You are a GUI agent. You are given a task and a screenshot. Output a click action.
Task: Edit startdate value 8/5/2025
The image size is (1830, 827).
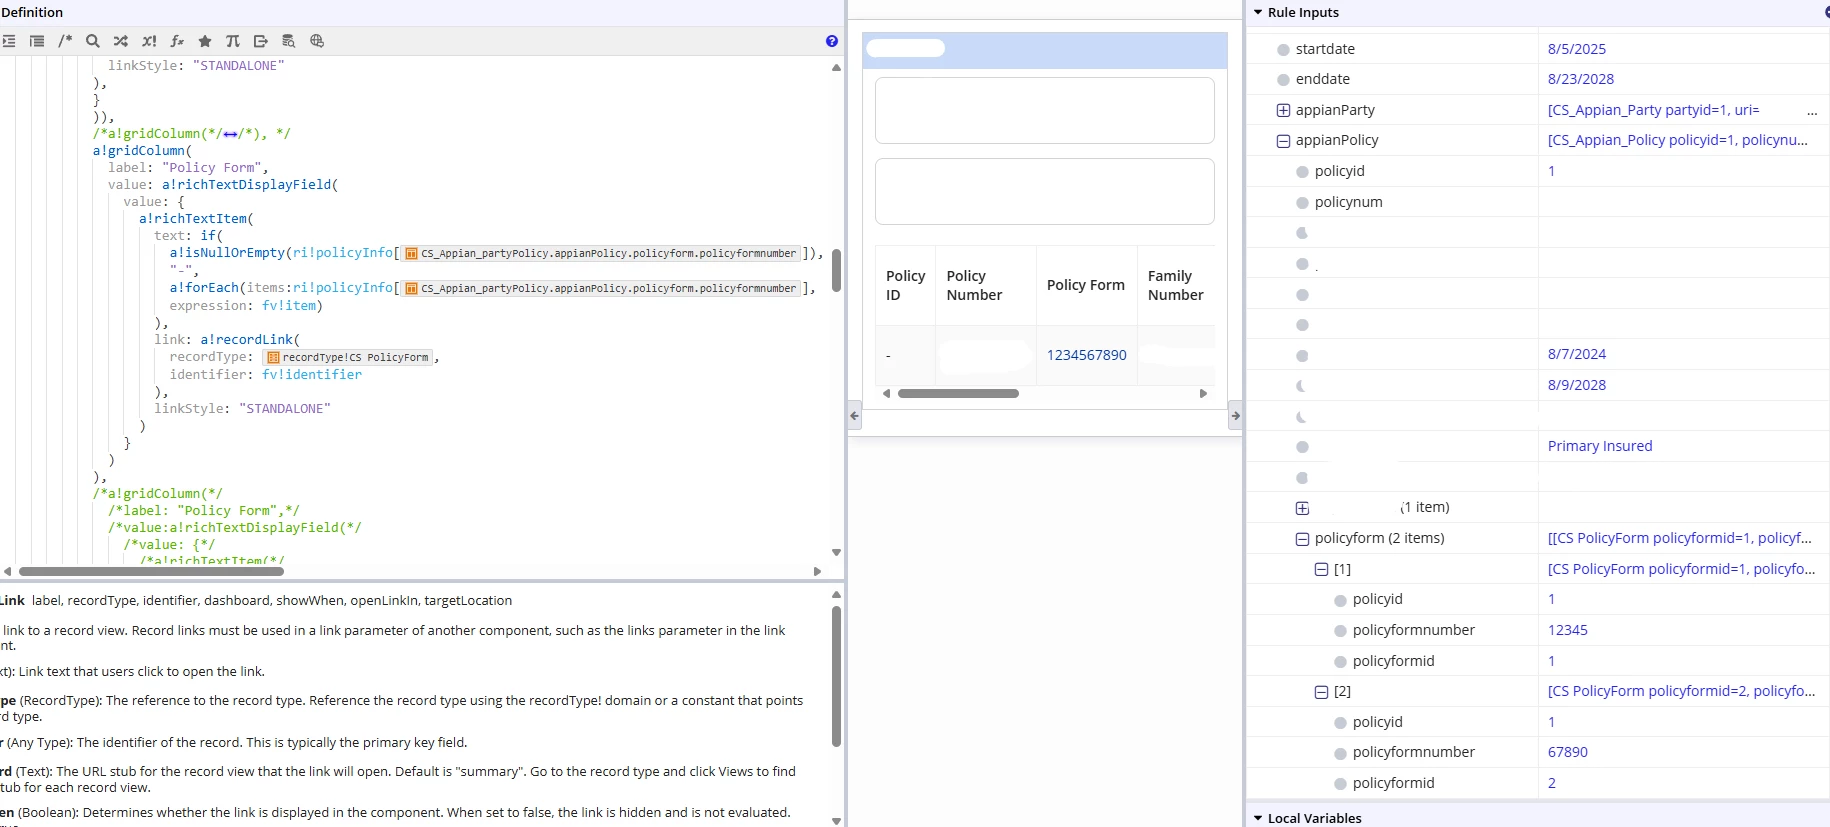coord(1577,49)
